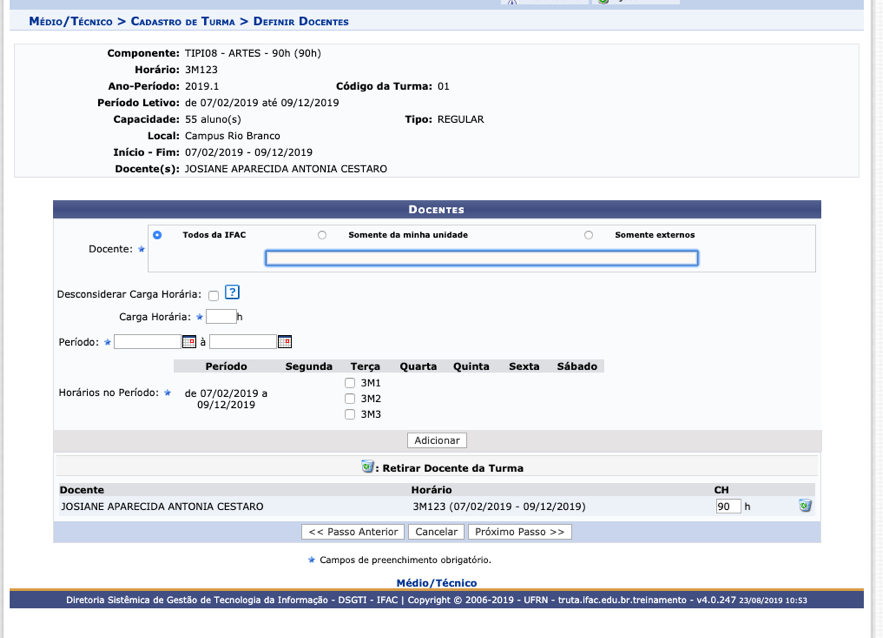Click the Quarta column header
The image size is (883, 638).
[x=418, y=367]
